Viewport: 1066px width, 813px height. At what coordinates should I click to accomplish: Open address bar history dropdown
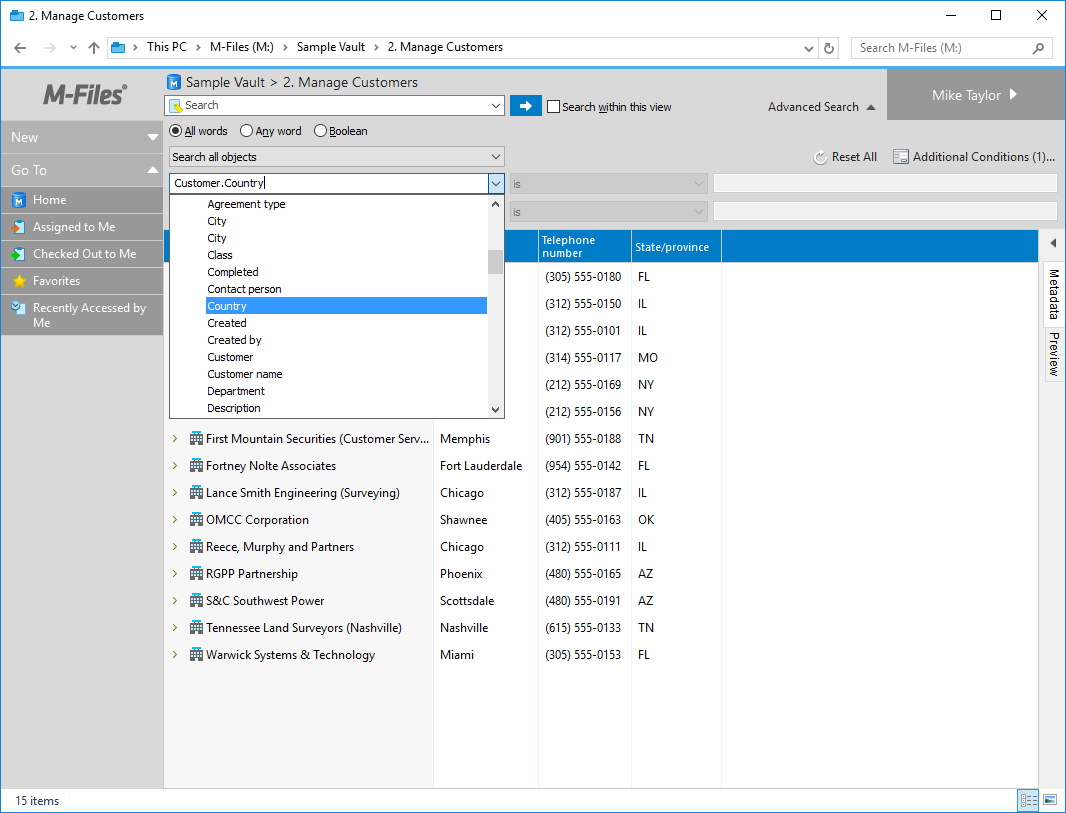[808, 48]
